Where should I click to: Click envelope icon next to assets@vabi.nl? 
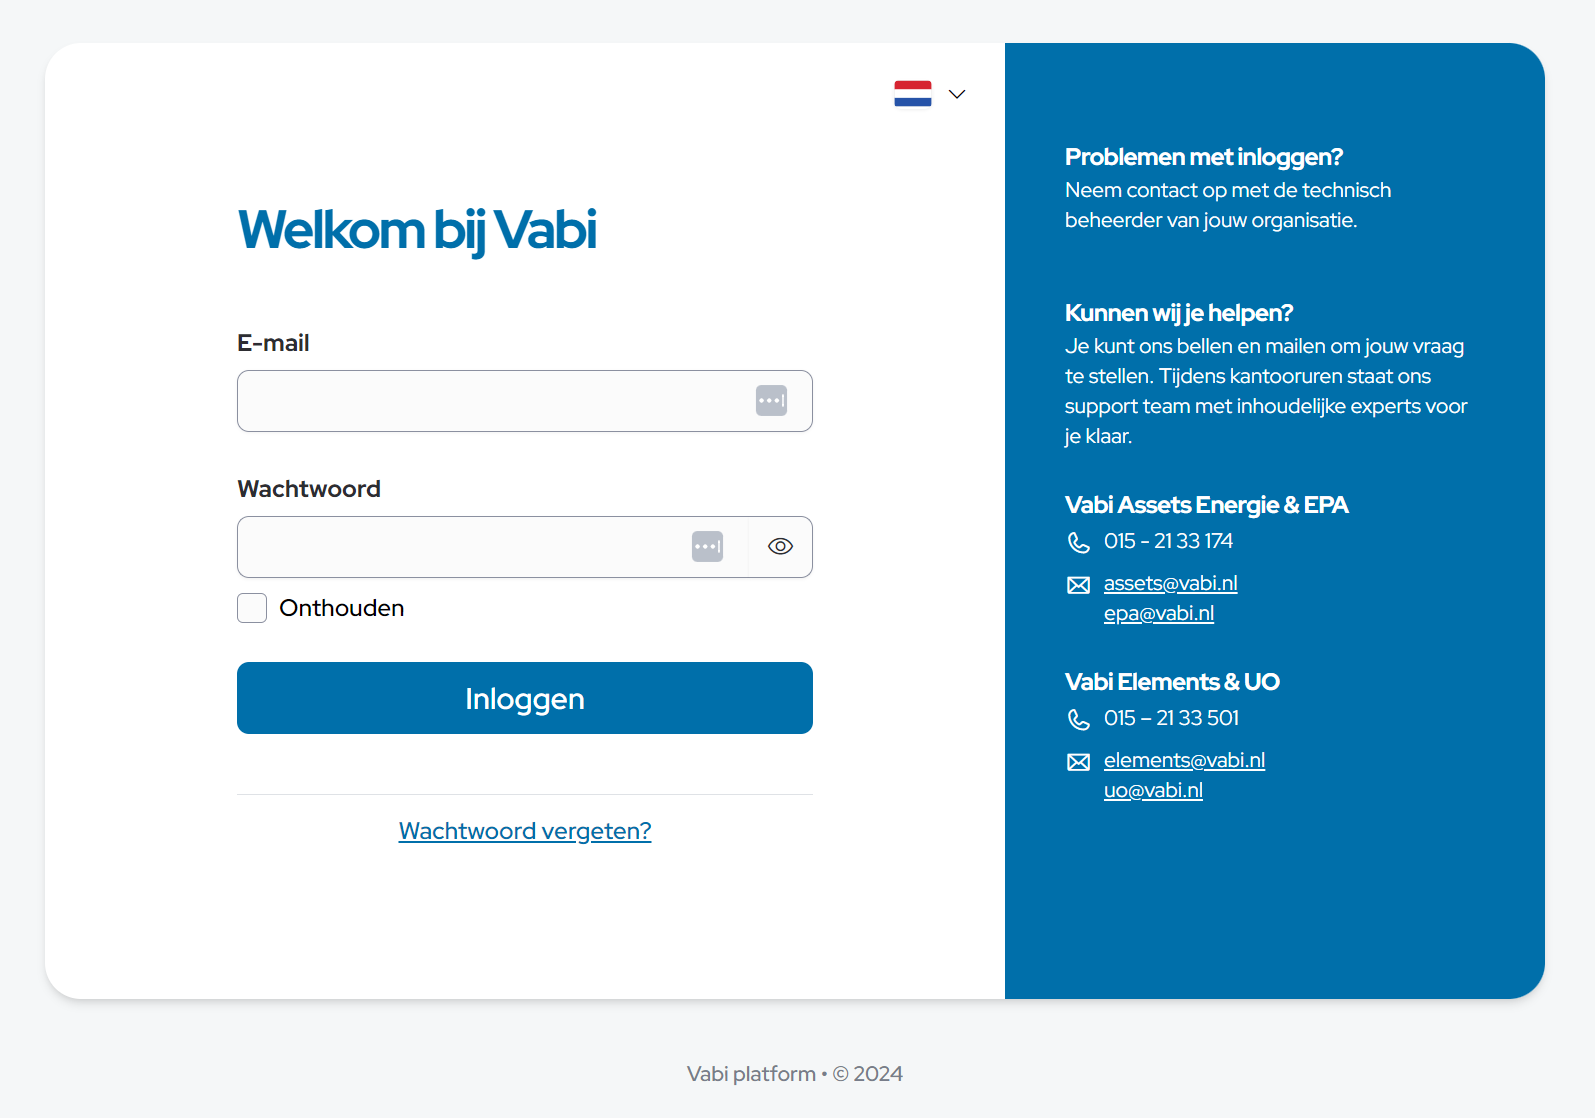(1078, 585)
